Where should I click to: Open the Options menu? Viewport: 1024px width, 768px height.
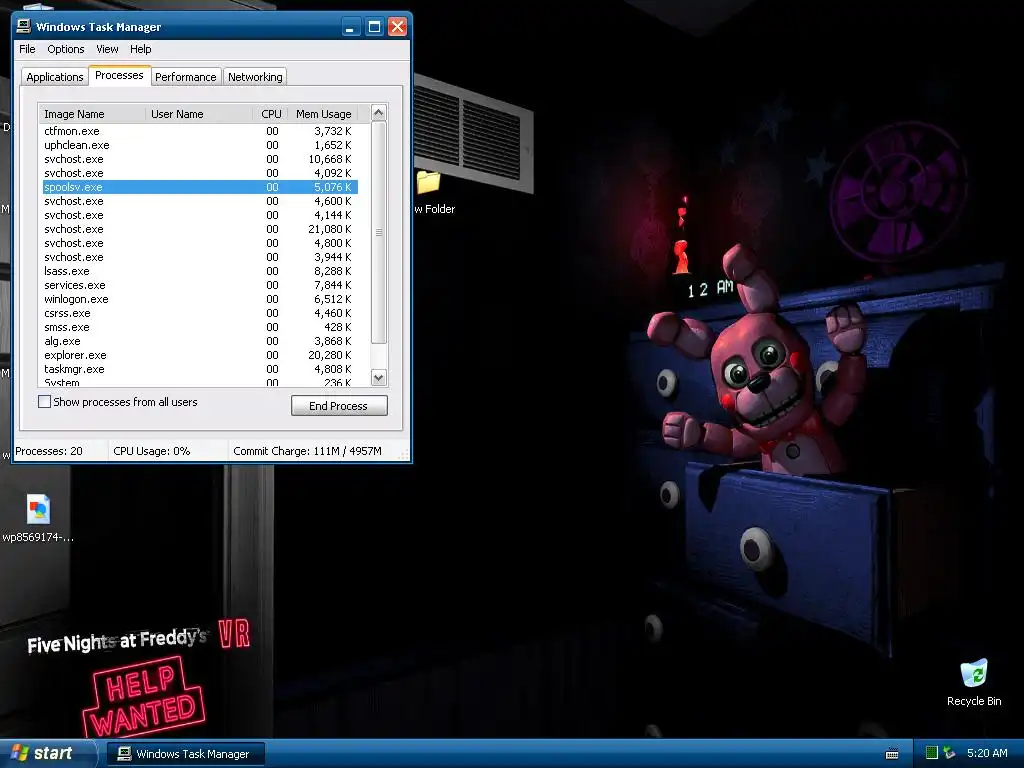(x=65, y=49)
